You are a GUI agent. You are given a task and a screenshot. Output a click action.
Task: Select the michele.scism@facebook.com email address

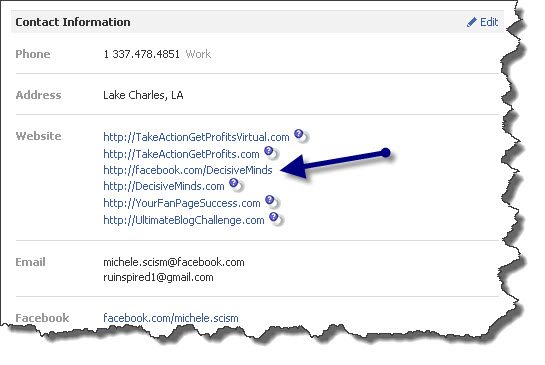click(174, 262)
